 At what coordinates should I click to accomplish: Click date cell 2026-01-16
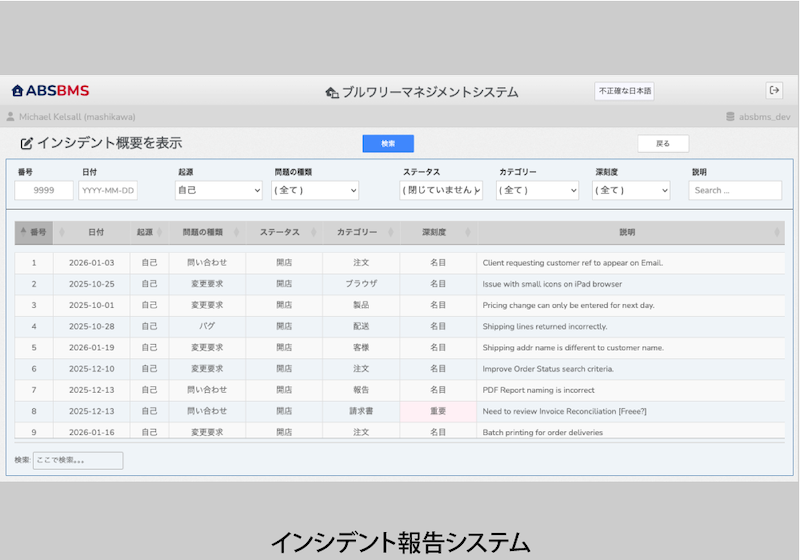(x=92, y=432)
